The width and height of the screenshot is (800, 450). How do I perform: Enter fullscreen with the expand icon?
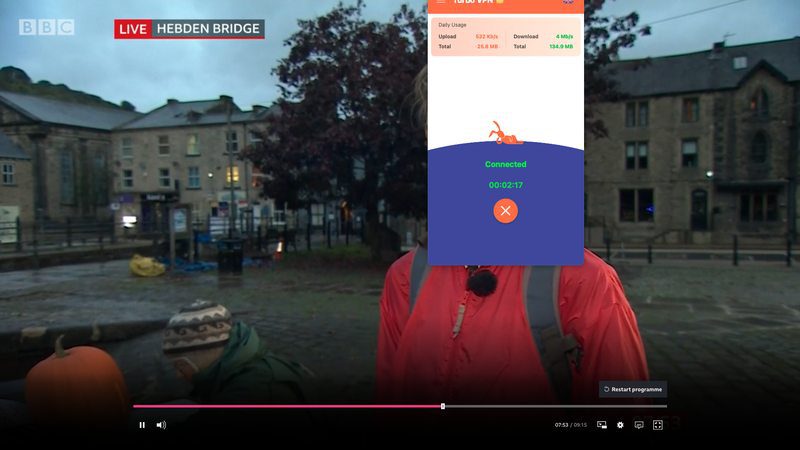(x=658, y=425)
